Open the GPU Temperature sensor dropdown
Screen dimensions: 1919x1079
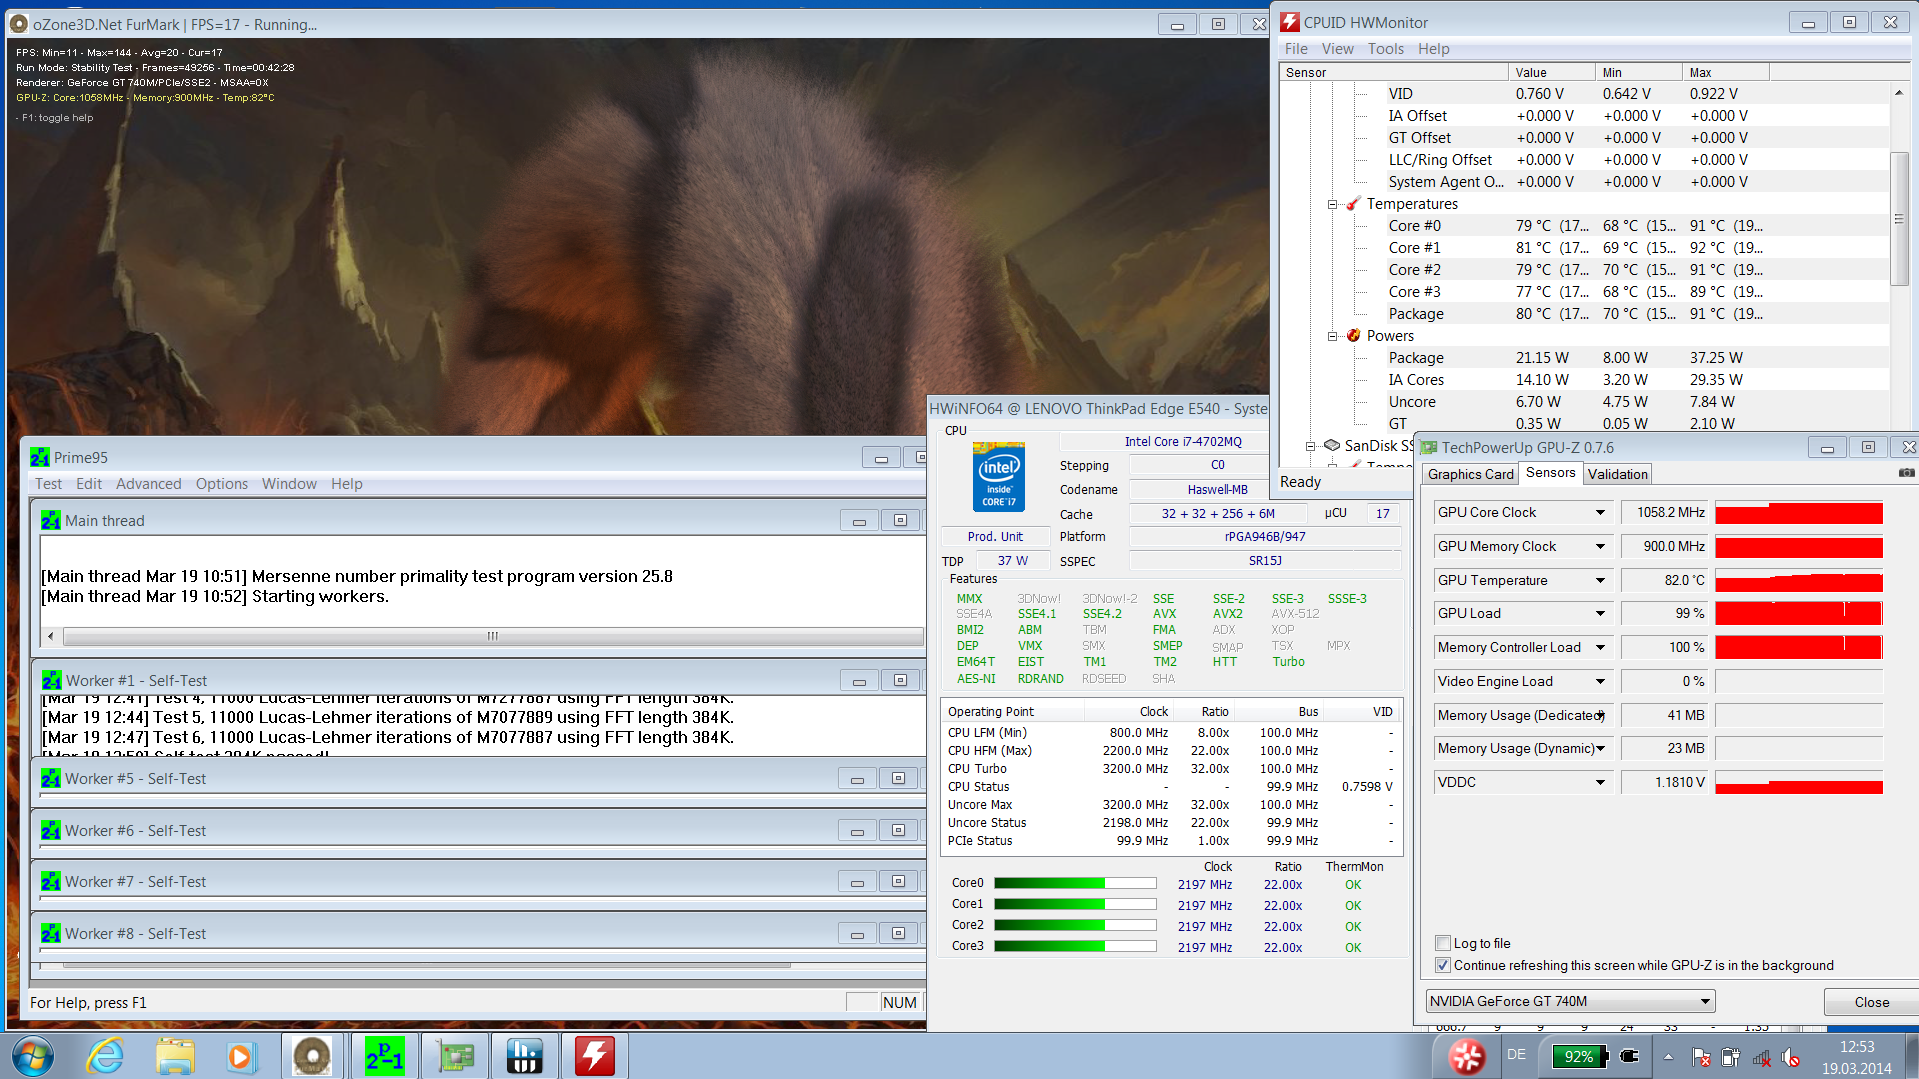[1600, 581]
